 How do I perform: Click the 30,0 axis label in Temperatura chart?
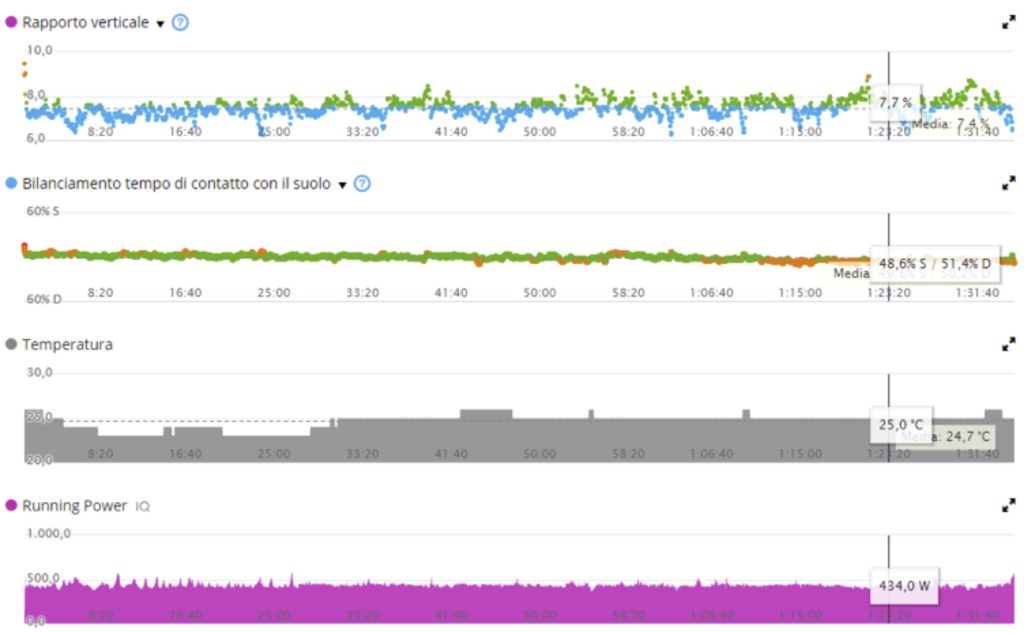pos(39,372)
